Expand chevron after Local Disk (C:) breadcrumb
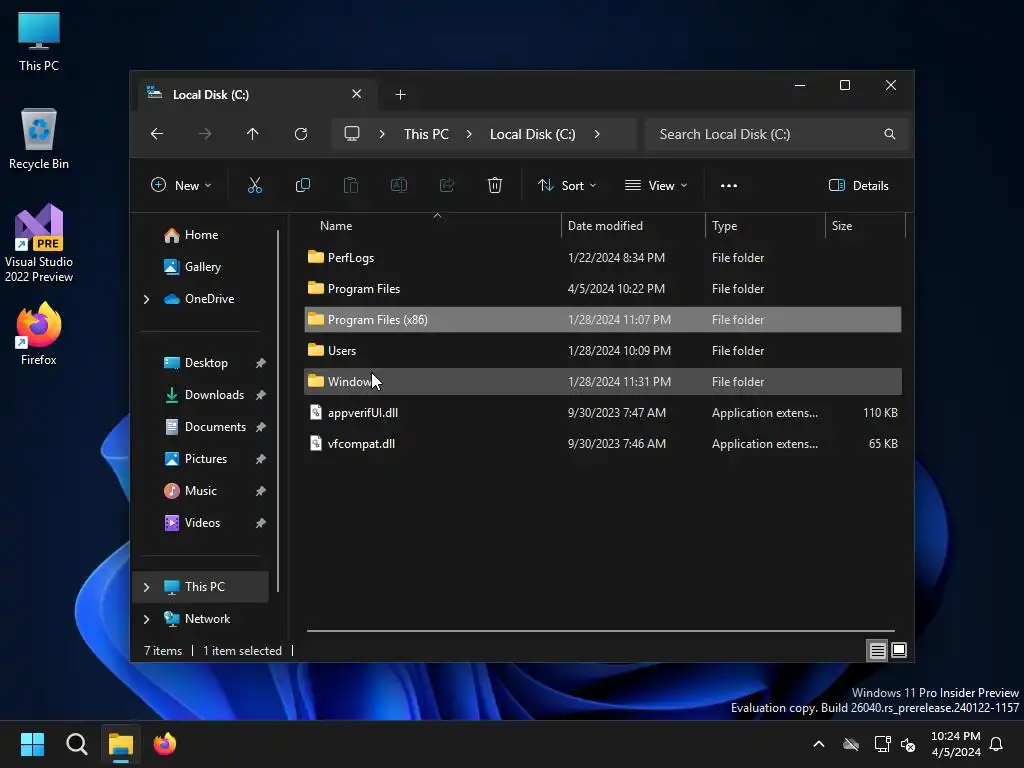Screen dimensions: 1024x768 click(597, 134)
